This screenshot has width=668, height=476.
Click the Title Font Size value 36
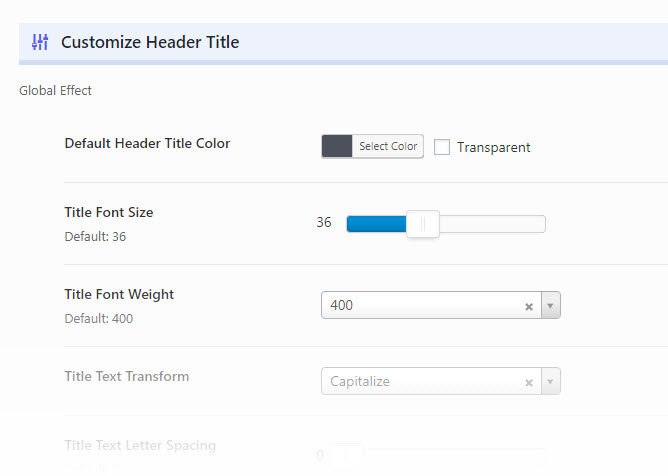(x=324, y=223)
